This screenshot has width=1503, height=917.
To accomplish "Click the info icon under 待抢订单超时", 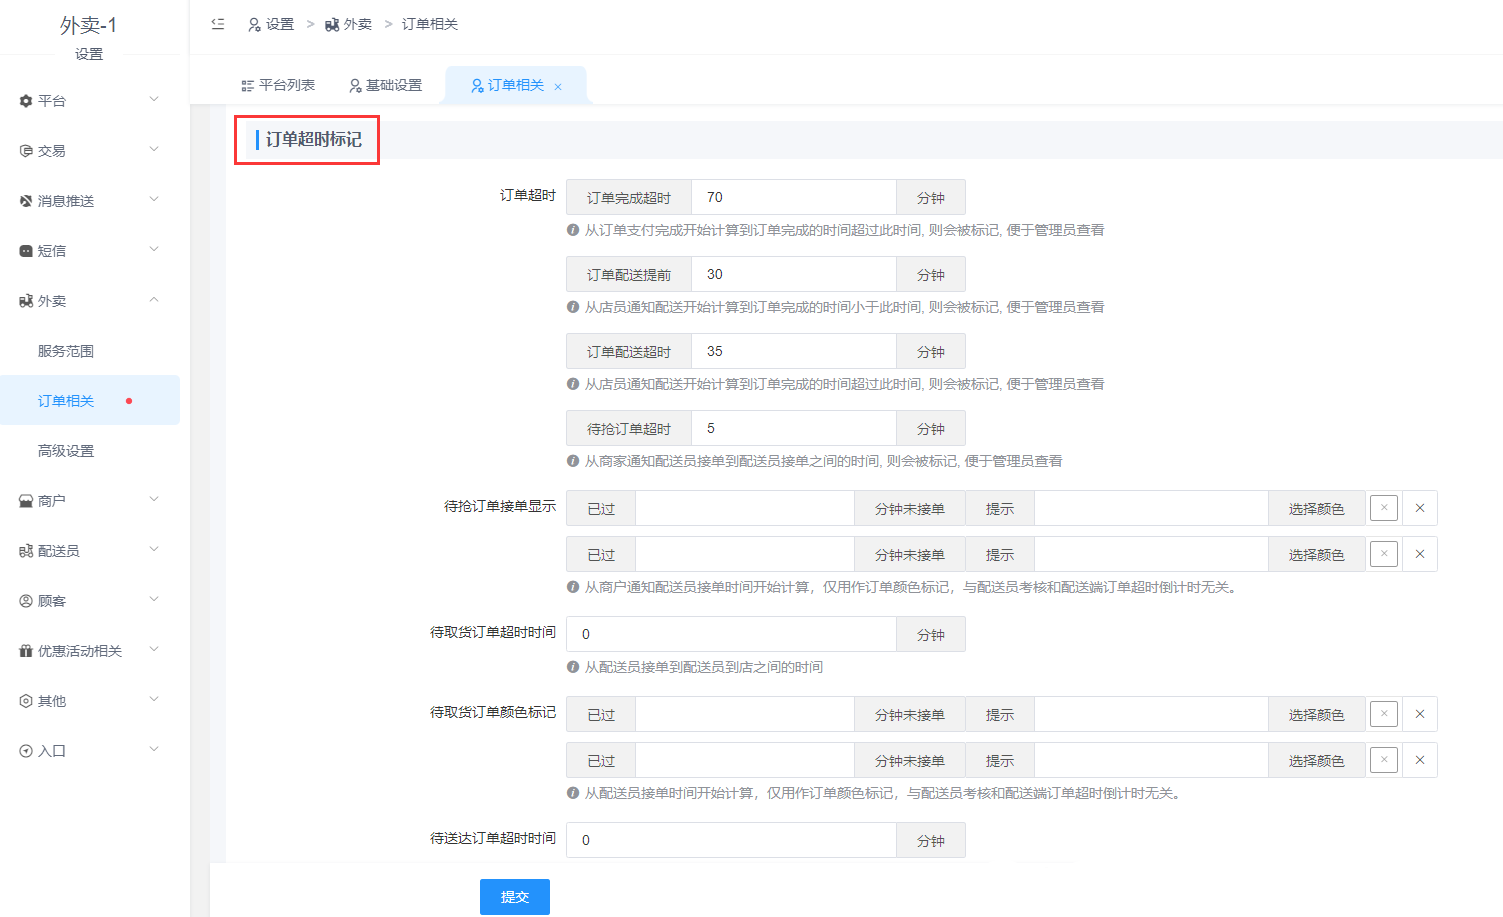I will click(573, 461).
